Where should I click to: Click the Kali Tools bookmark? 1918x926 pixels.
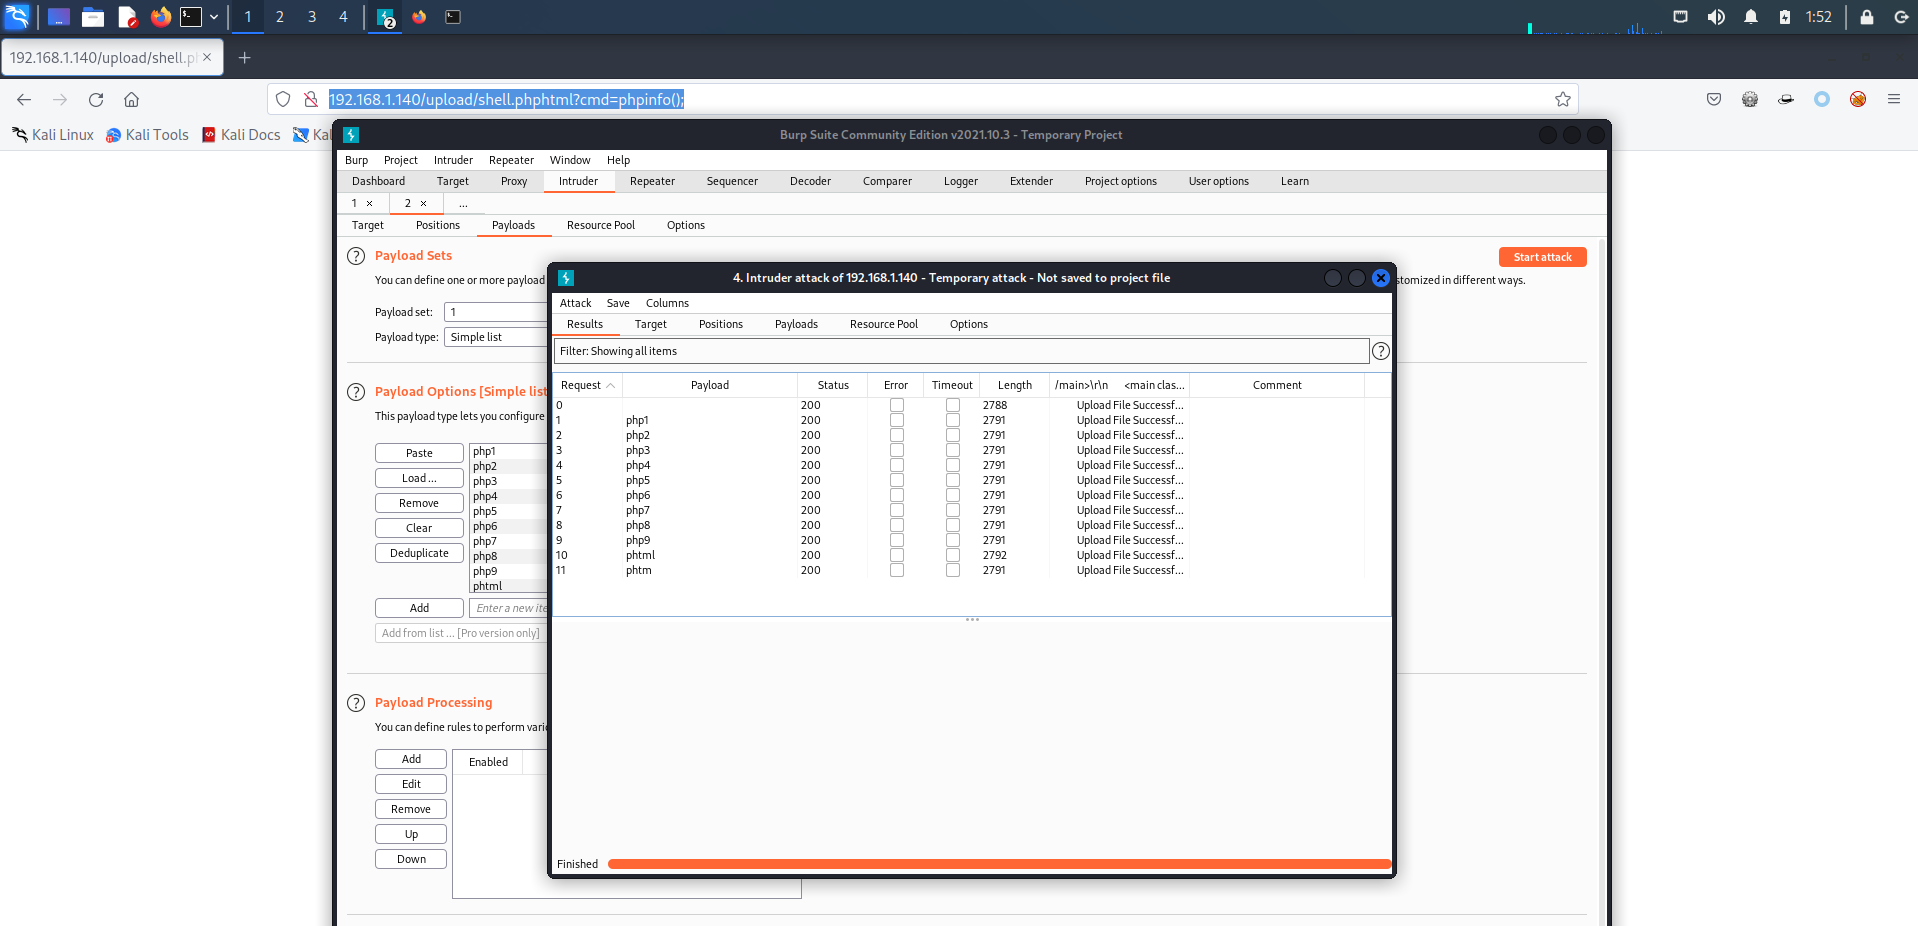(147, 135)
